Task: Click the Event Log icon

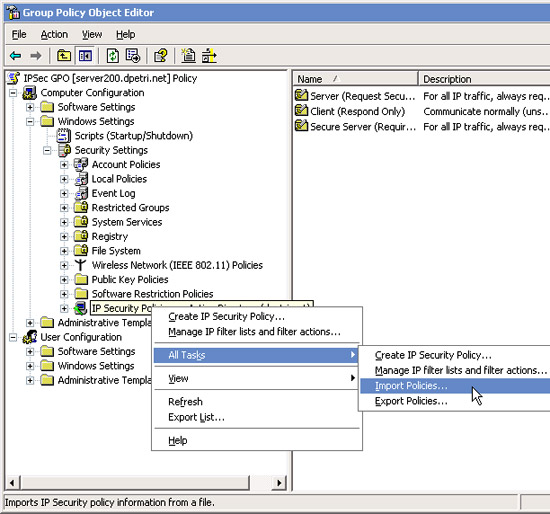Action: coord(81,193)
